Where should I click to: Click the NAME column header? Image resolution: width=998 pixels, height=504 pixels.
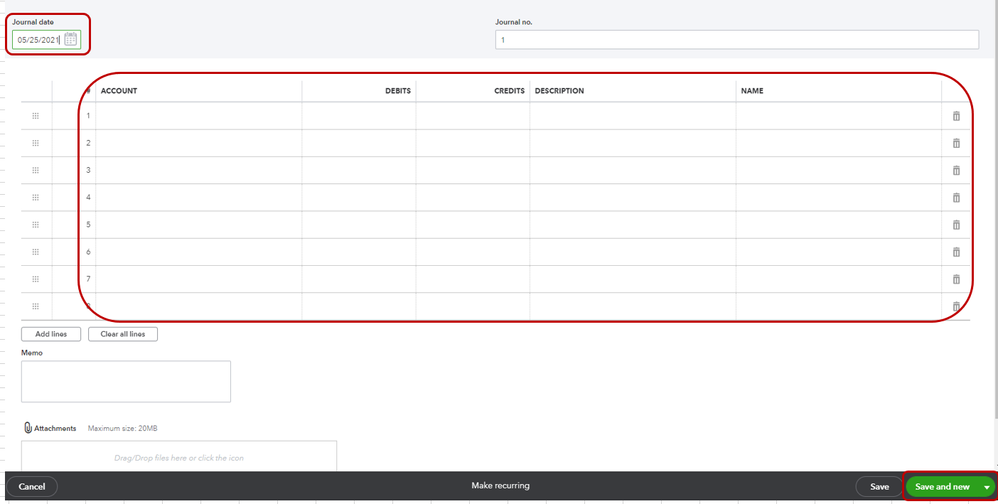(x=752, y=91)
